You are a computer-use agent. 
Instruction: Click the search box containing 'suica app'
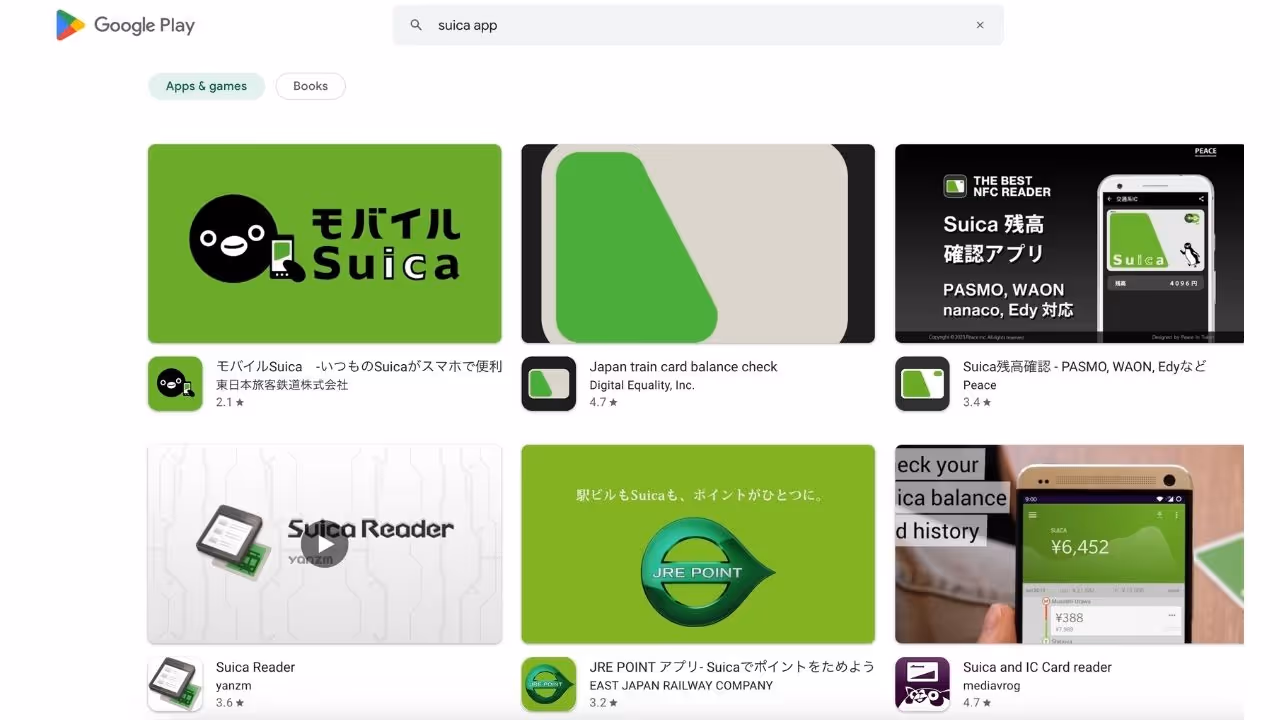698,25
